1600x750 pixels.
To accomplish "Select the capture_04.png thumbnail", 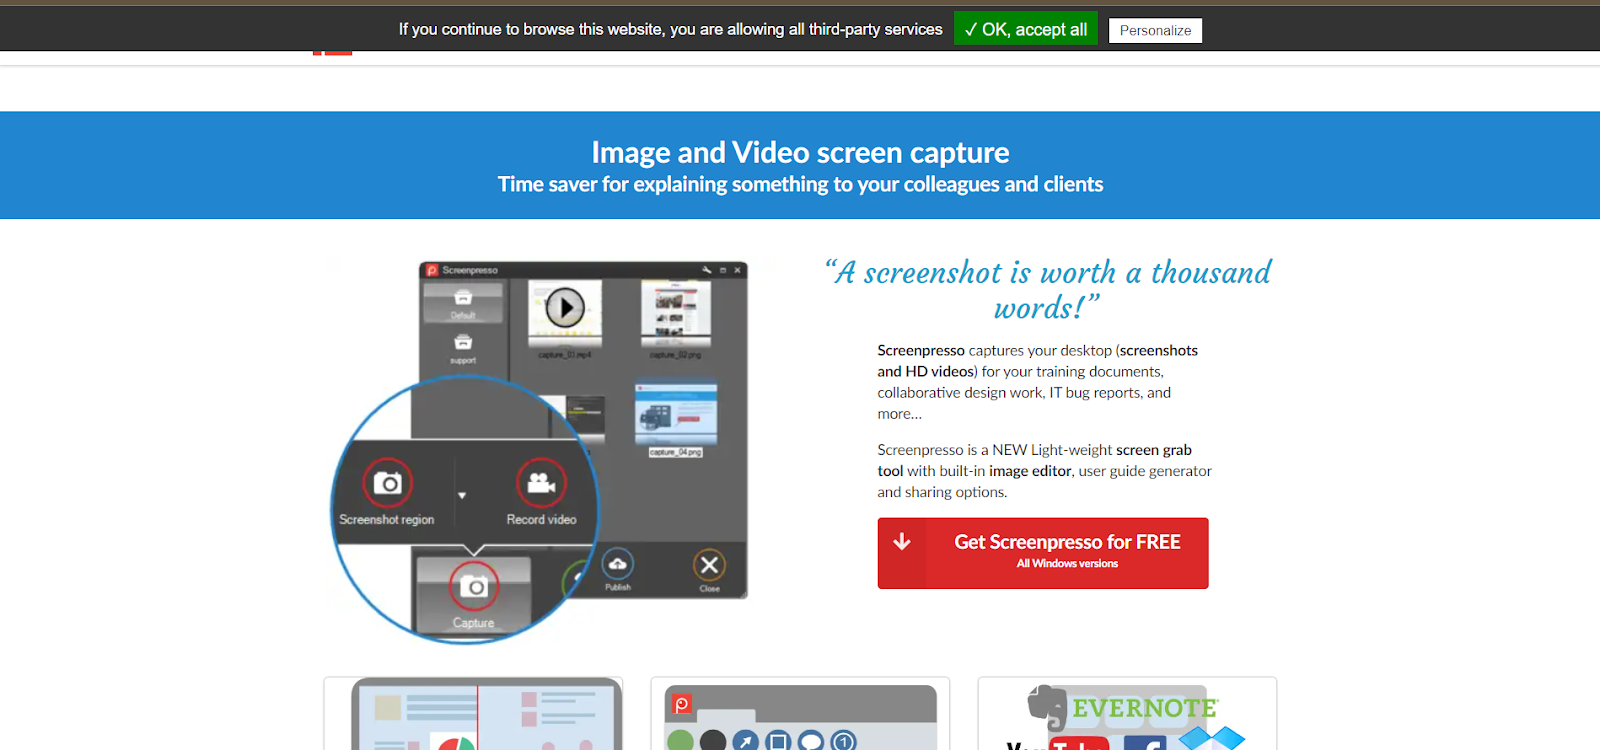I will coord(676,413).
